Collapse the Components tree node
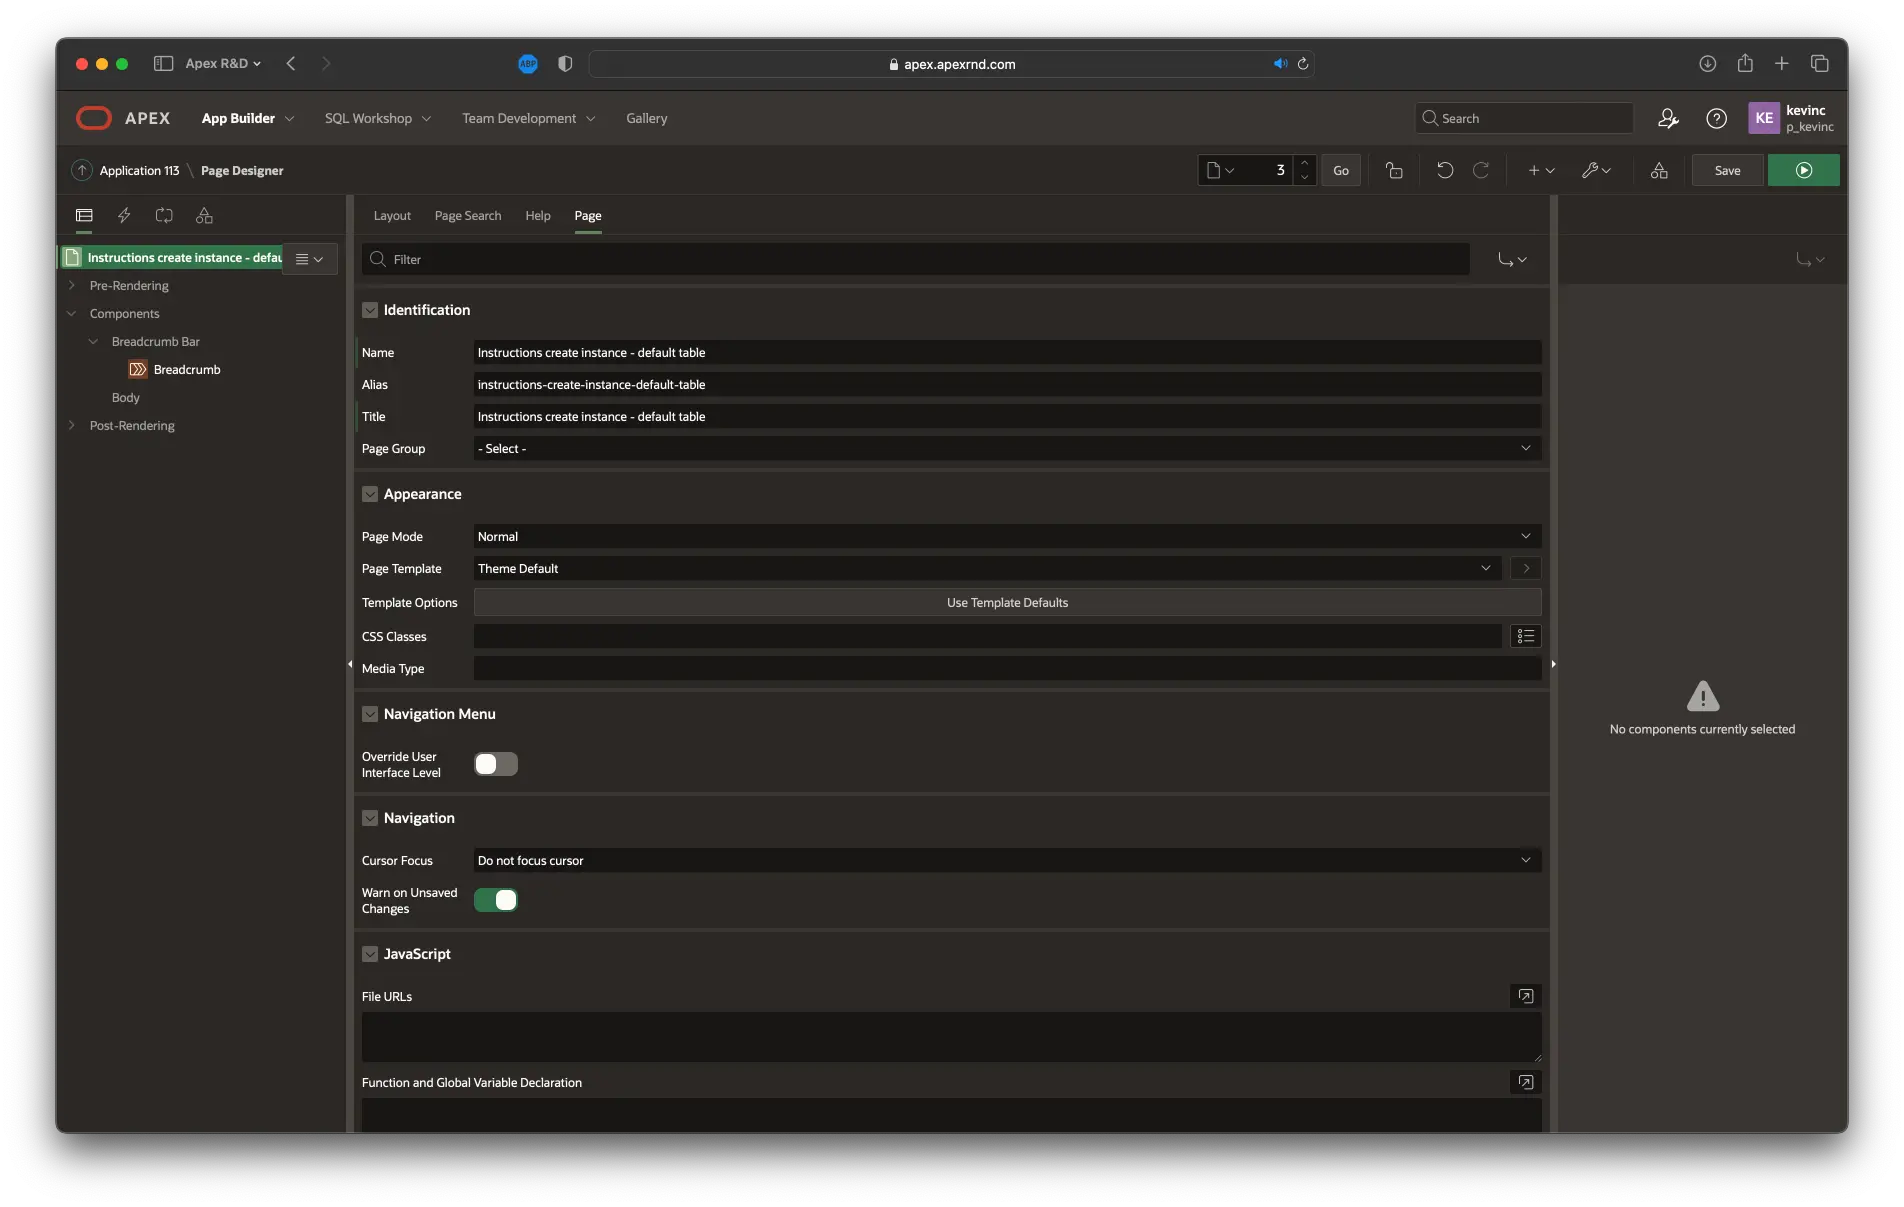 (x=72, y=313)
